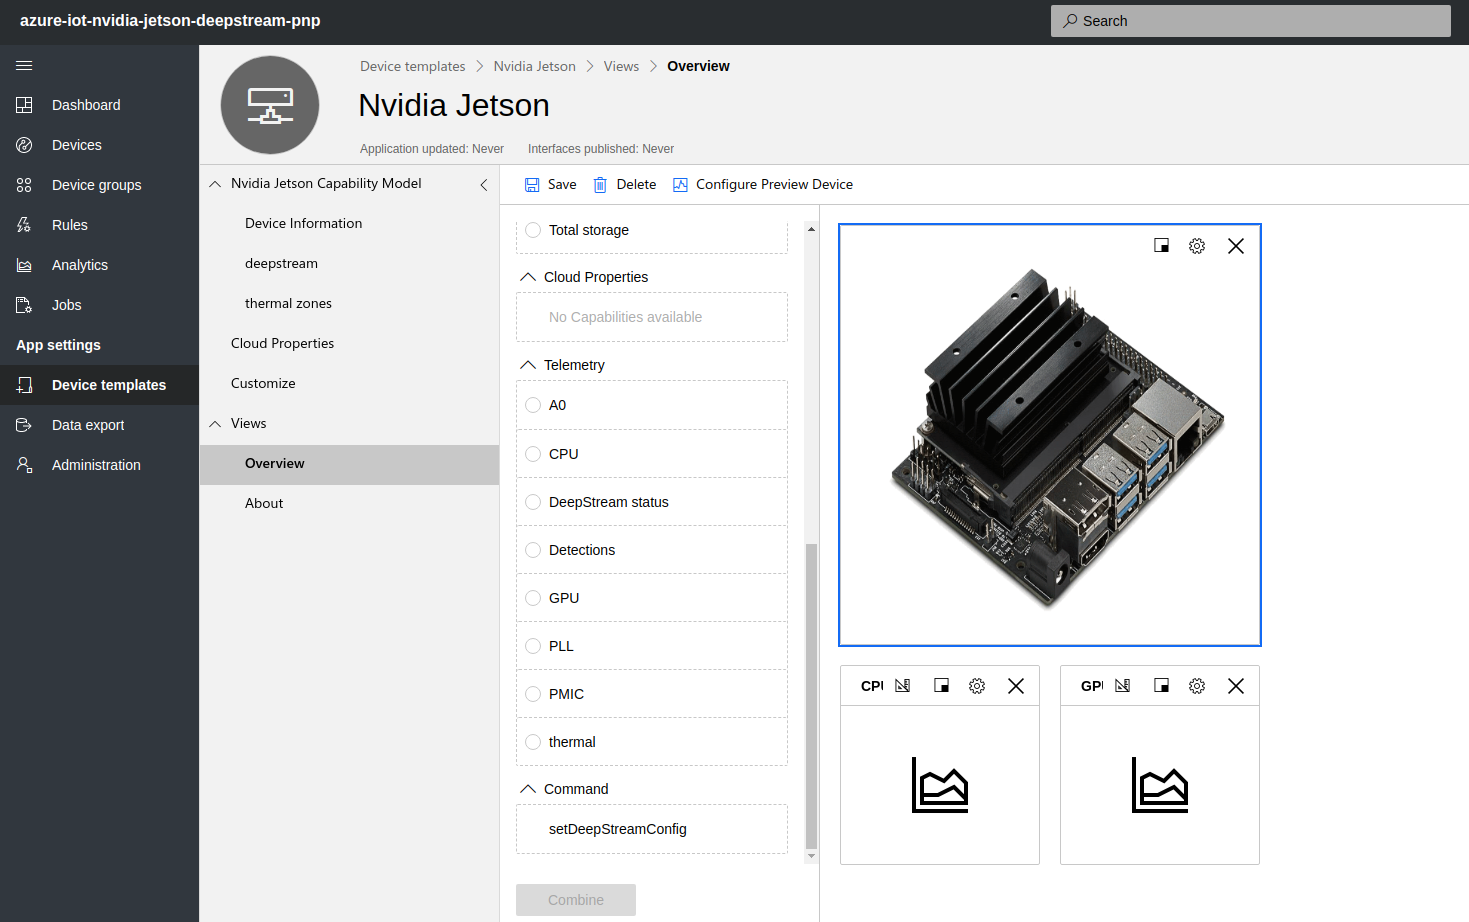Click the Data export icon
This screenshot has width=1469, height=922.
point(24,425)
